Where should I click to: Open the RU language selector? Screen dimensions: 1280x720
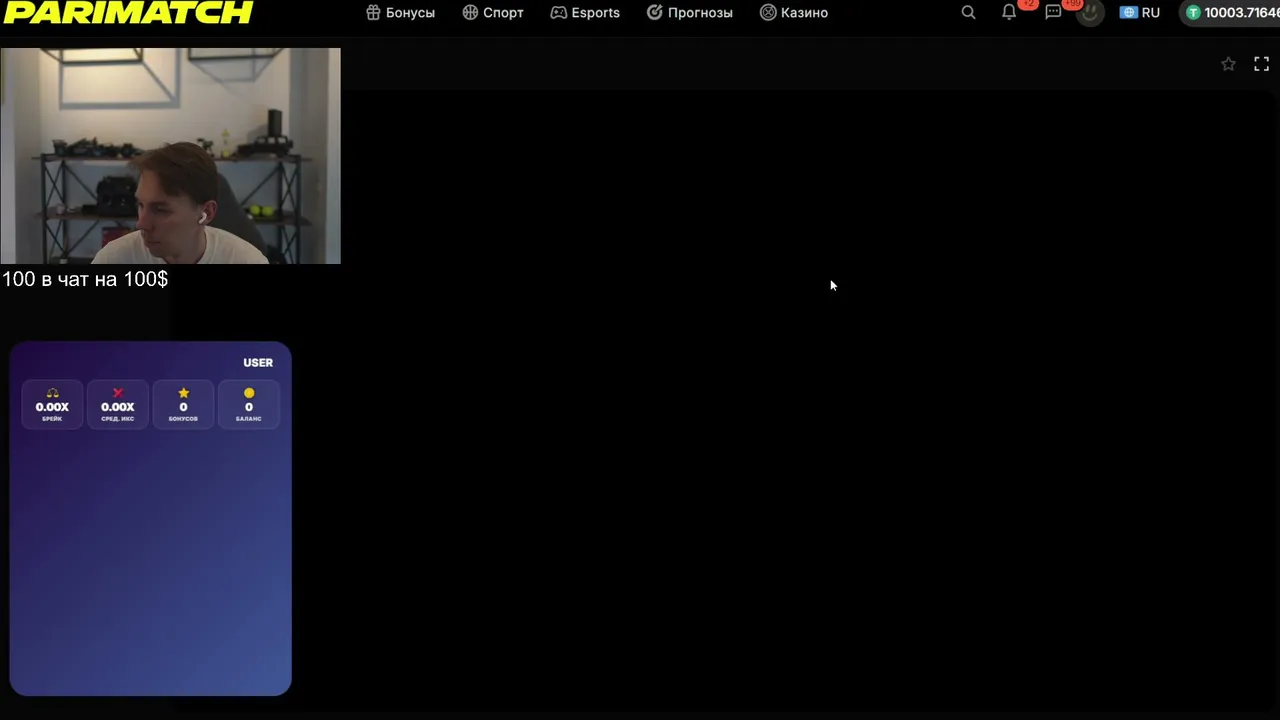click(1140, 13)
